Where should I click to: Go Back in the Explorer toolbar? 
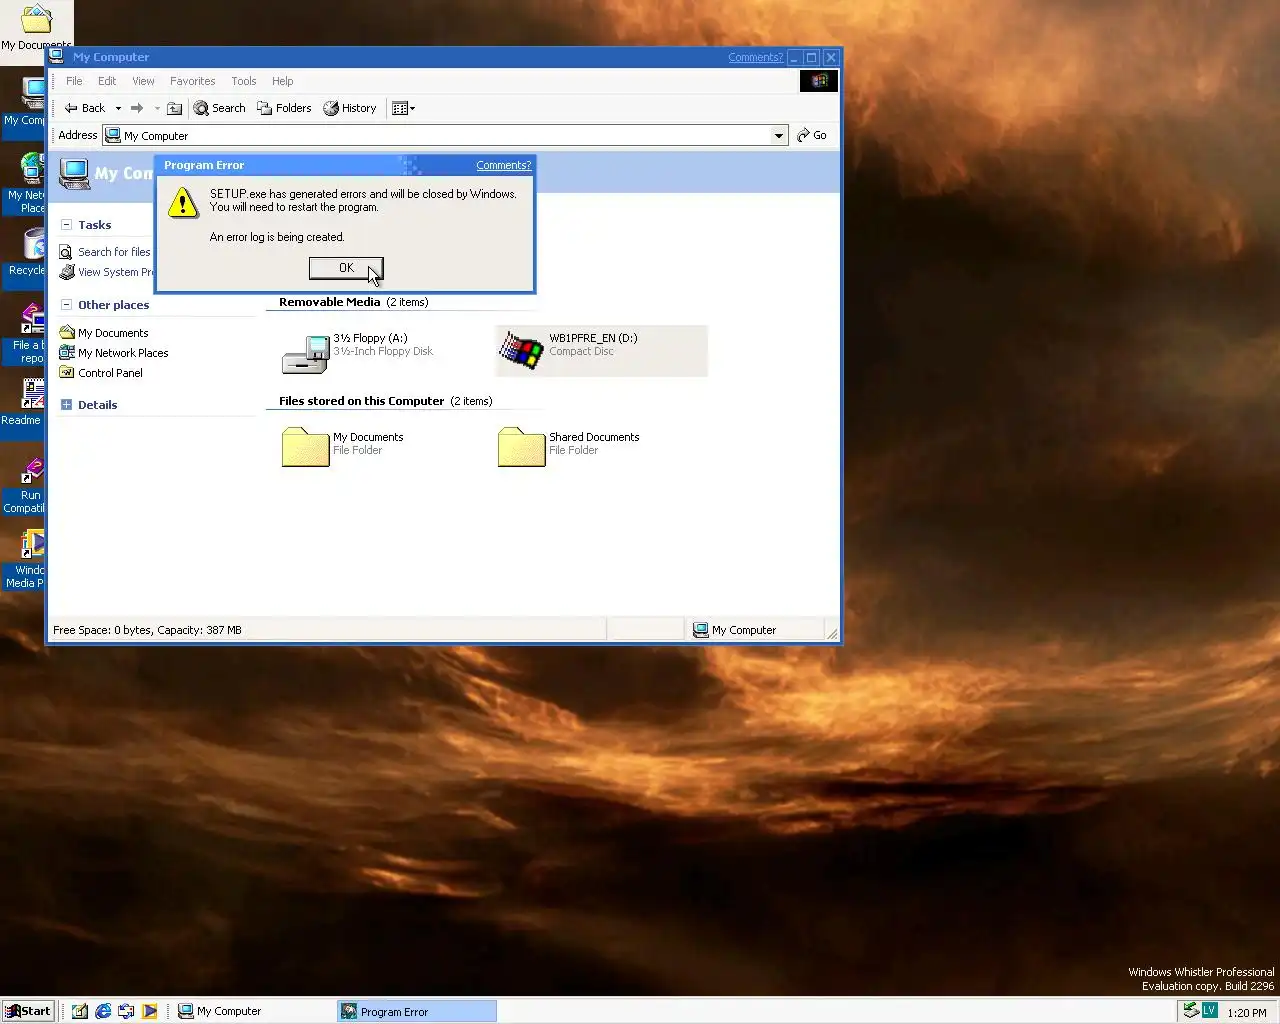coord(85,108)
